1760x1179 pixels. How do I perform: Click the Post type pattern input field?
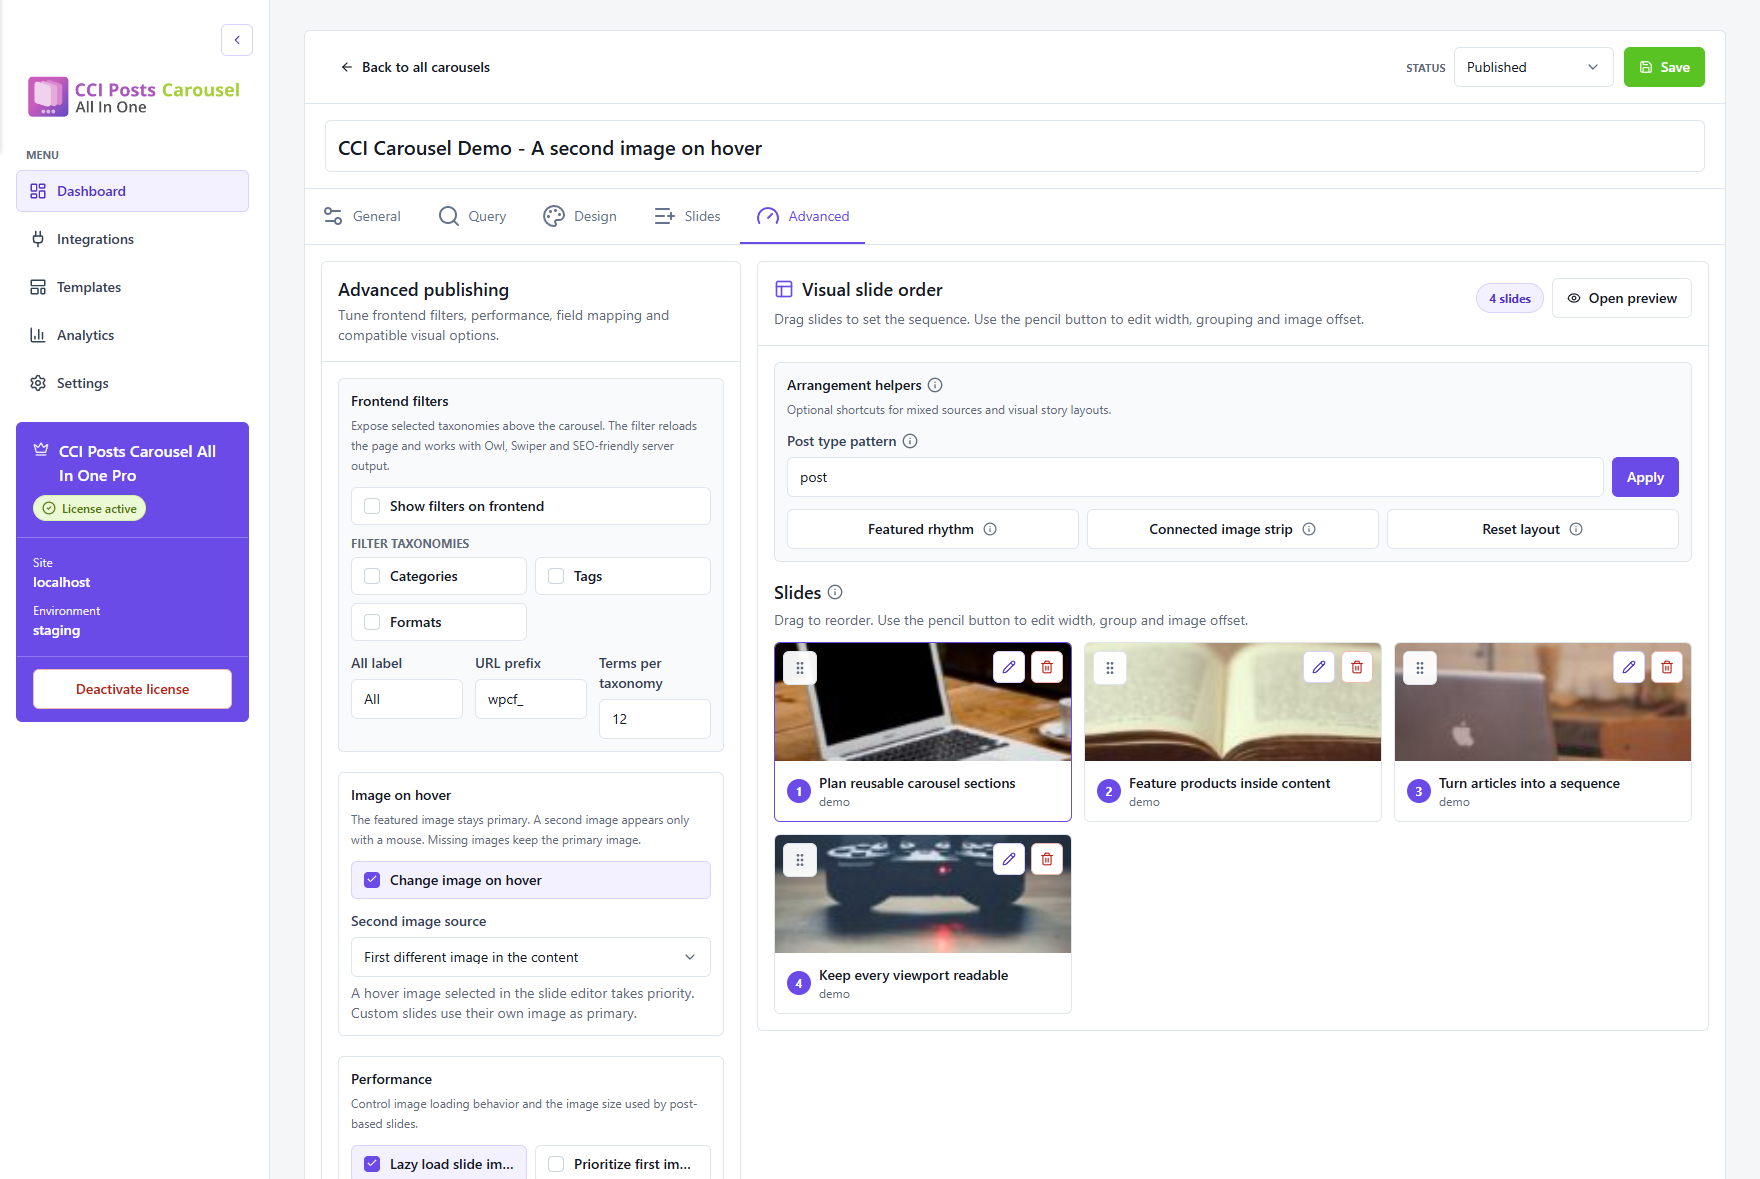[1195, 477]
